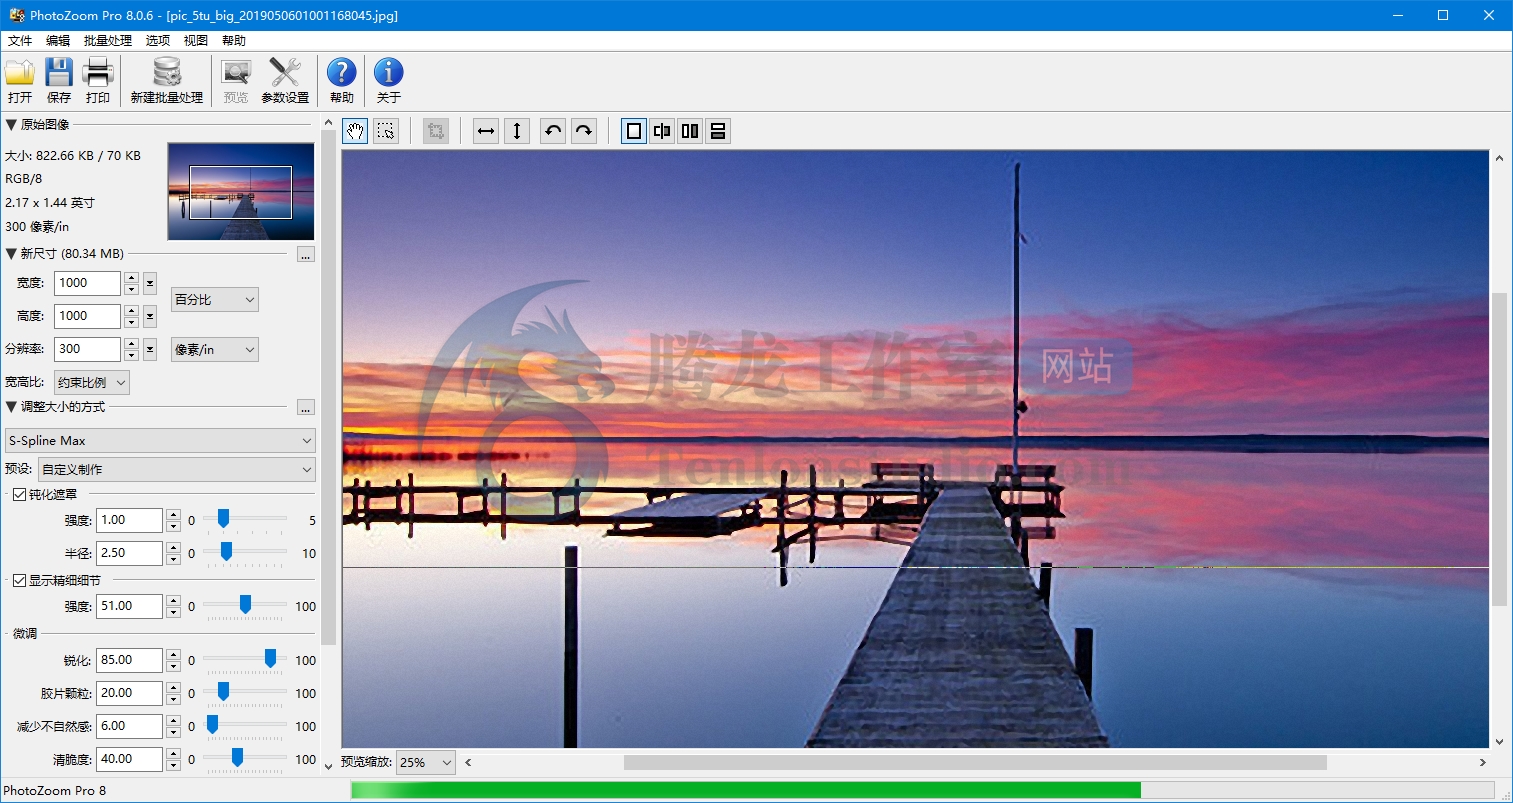This screenshot has height=803, width=1513.
Task: Click the 打印 printer icon
Action: click(x=98, y=80)
